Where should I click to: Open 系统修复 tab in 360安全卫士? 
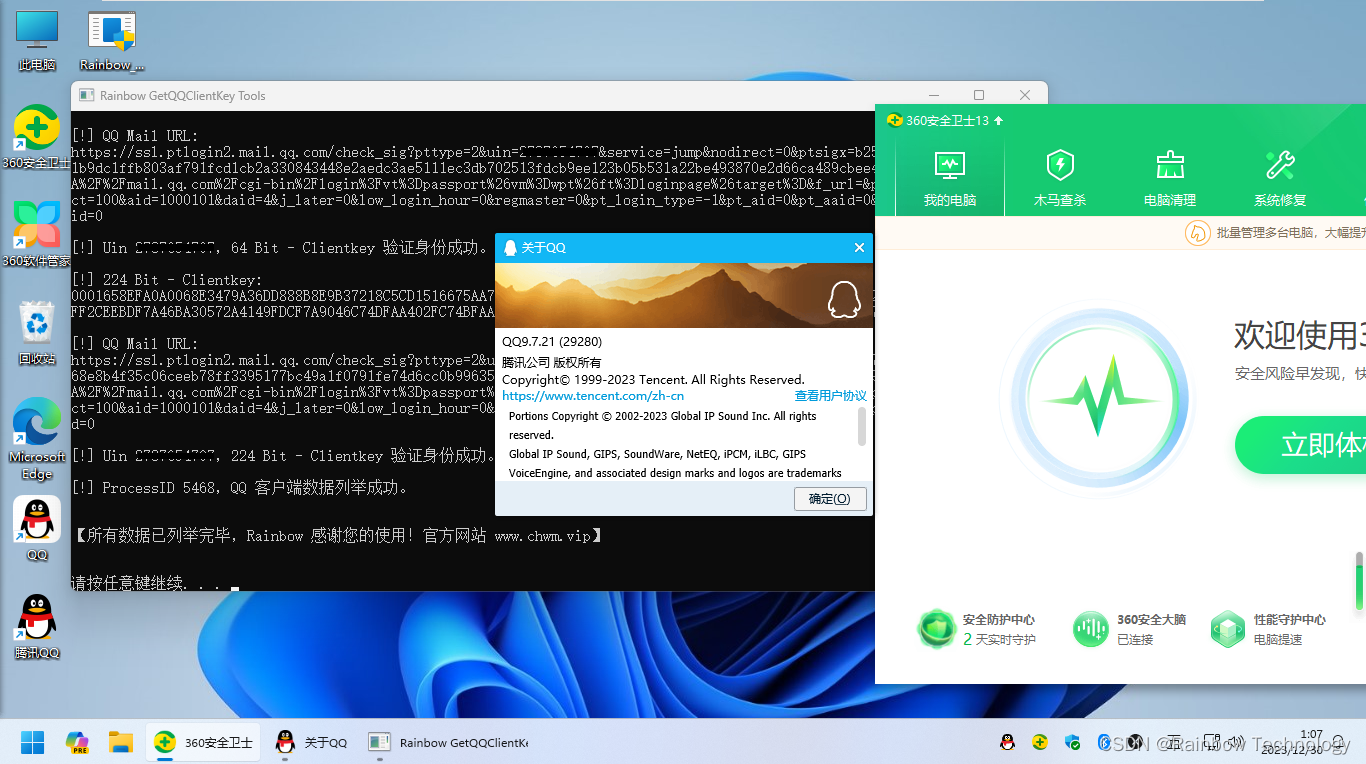tap(1280, 178)
